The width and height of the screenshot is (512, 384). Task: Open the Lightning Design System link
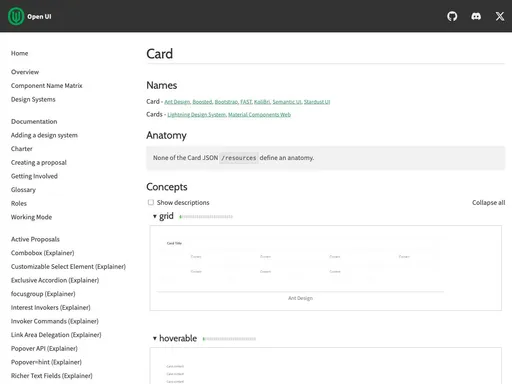tap(197, 115)
